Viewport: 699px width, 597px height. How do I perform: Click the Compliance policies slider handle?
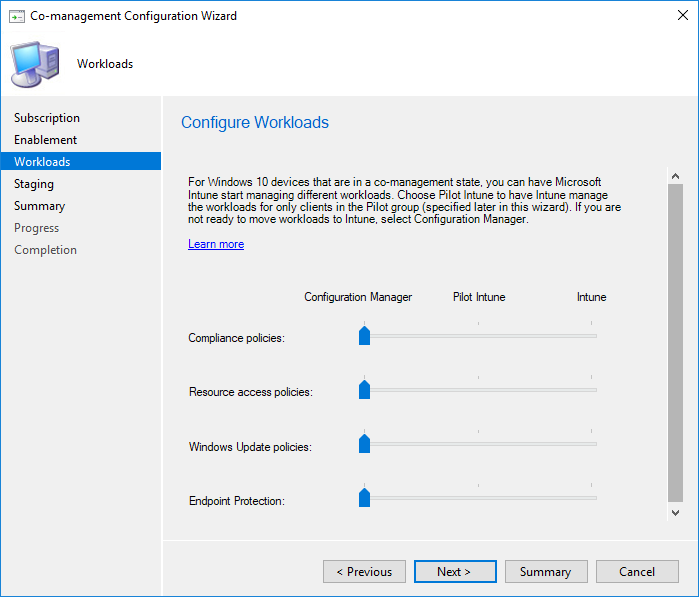point(364,335)
